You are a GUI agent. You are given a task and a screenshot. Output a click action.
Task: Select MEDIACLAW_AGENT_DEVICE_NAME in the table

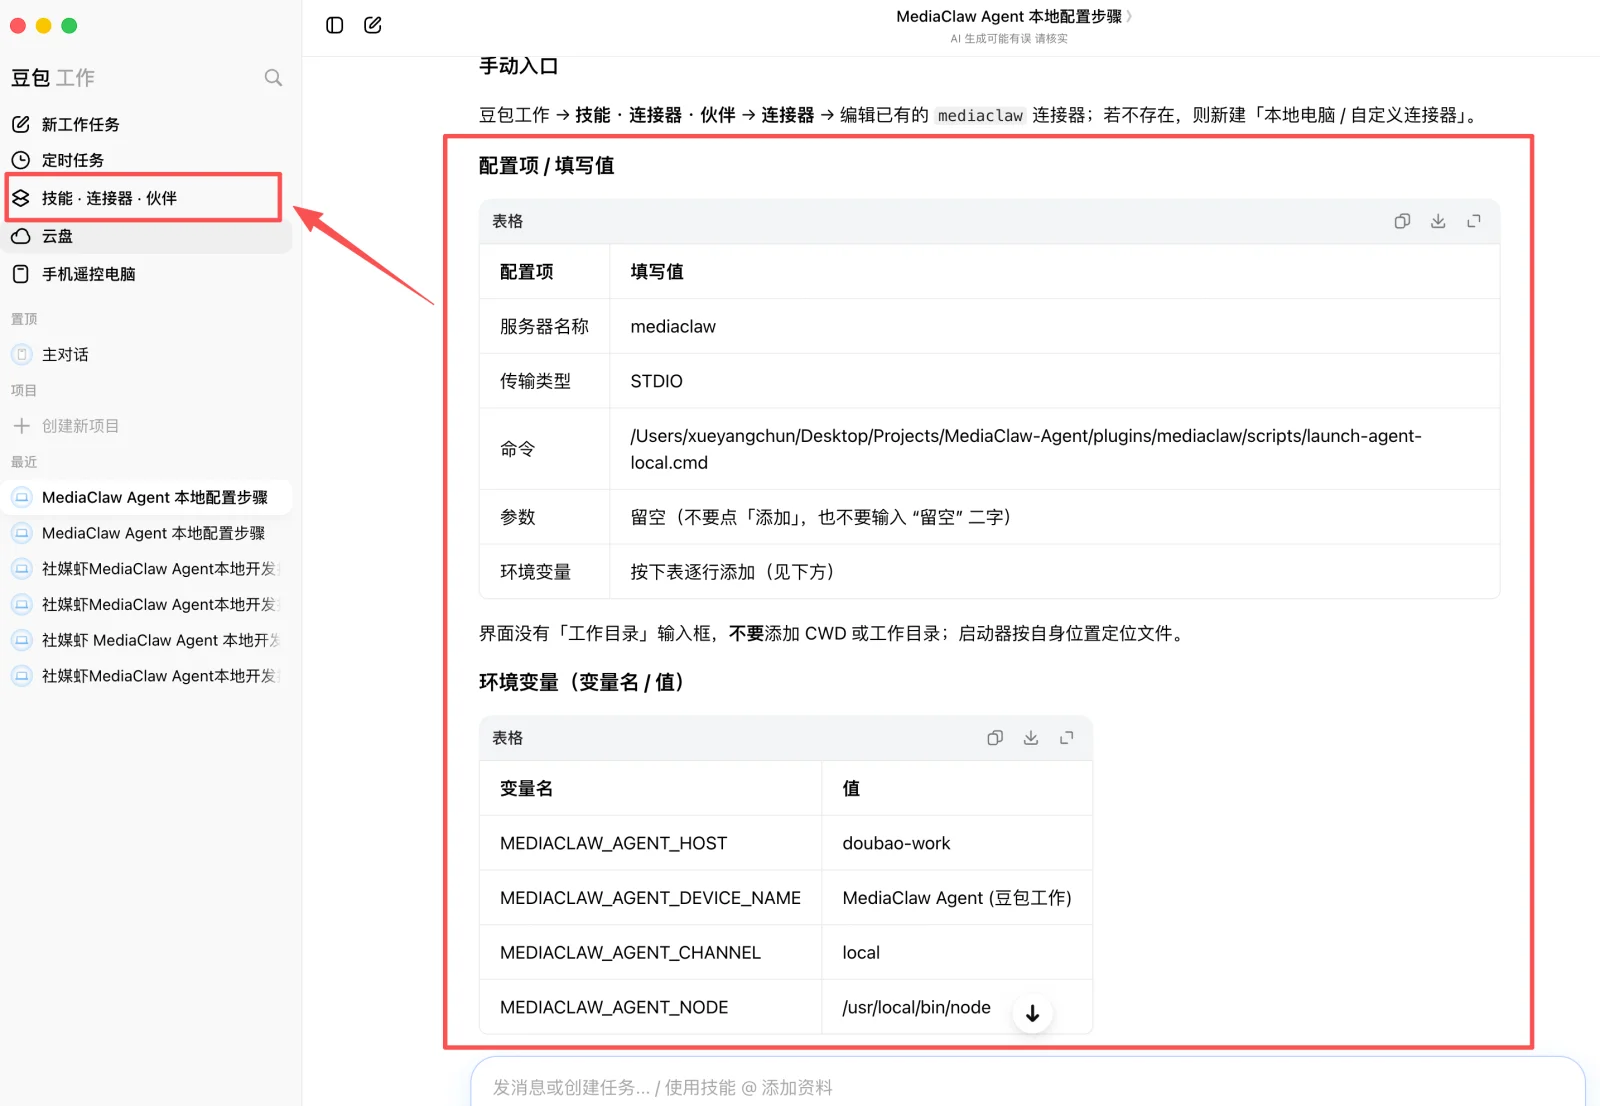point(650,898)
